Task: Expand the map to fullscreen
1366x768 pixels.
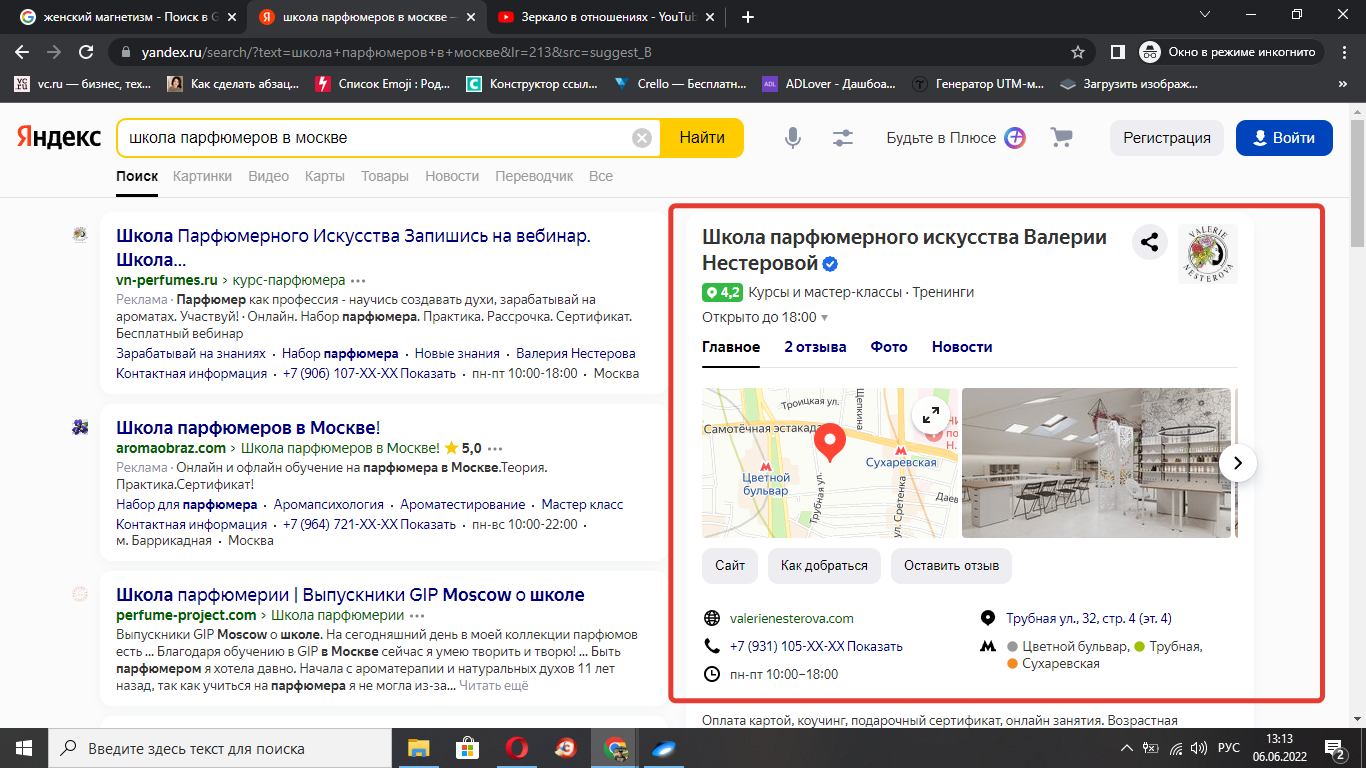Action: coord(930,415)
